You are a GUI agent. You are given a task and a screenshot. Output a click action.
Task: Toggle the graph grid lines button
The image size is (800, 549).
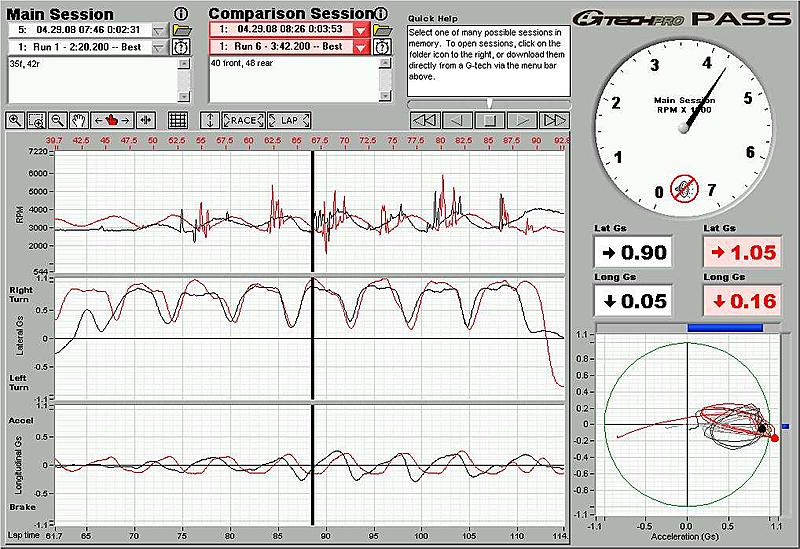pyautogui.click(x=178, y=120)
